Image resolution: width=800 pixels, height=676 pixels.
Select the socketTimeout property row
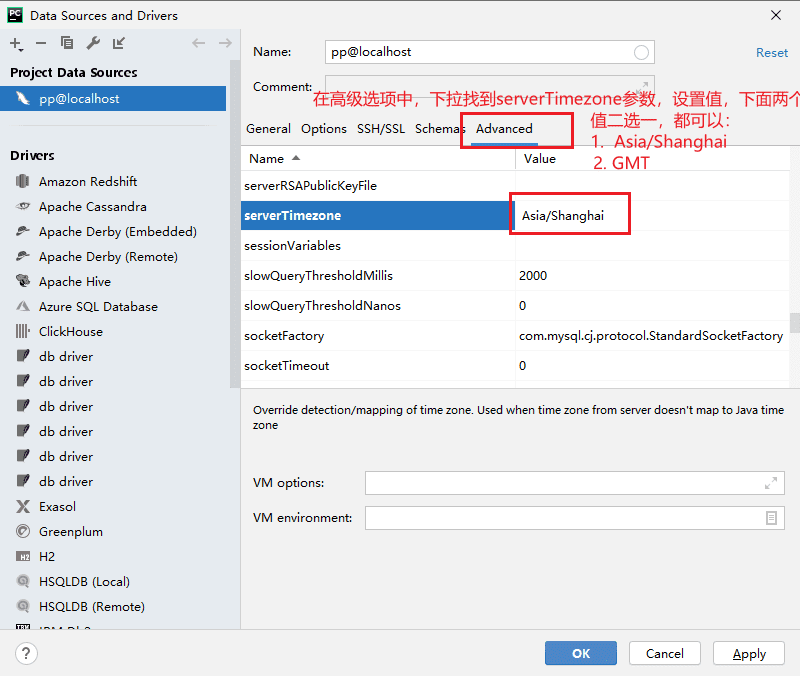(x=378, y=366)
